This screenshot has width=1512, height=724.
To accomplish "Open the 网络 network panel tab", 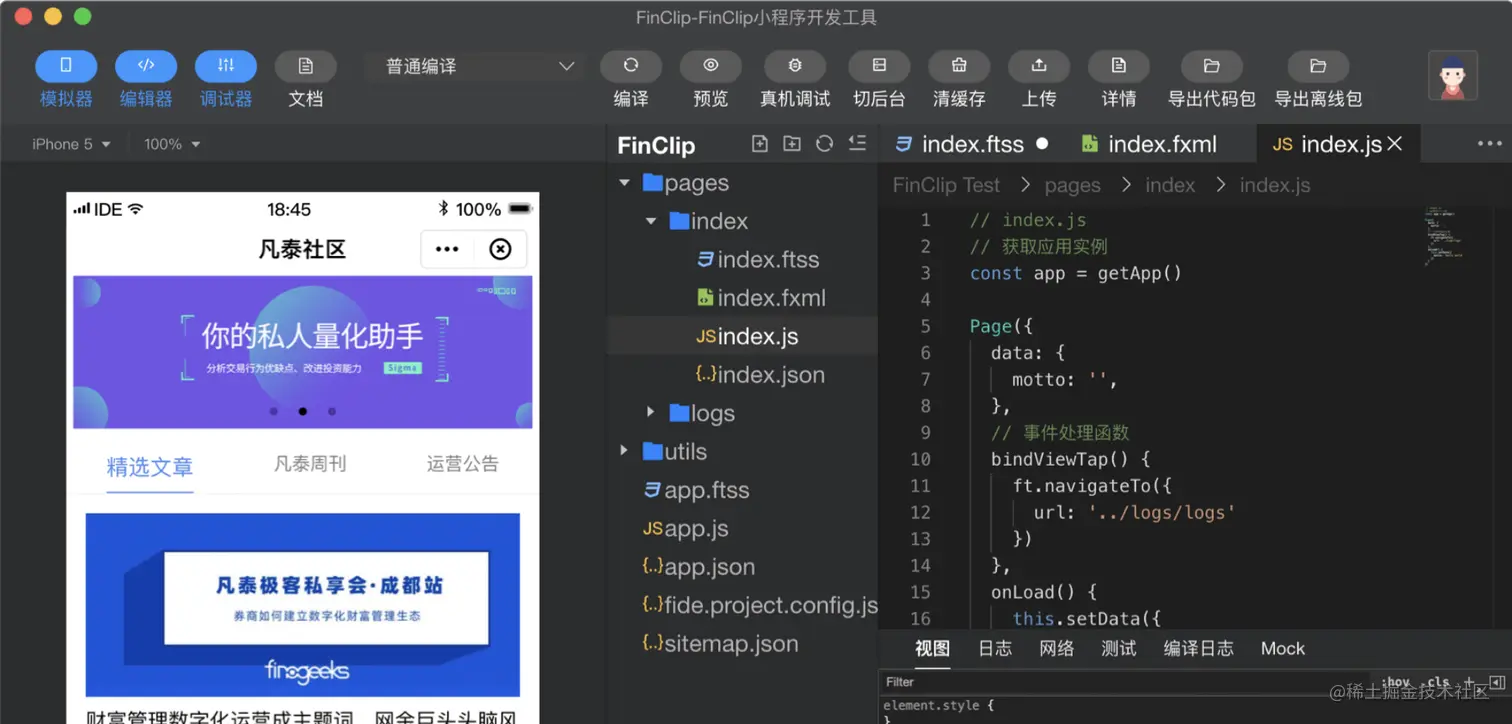I will 1055,648.
